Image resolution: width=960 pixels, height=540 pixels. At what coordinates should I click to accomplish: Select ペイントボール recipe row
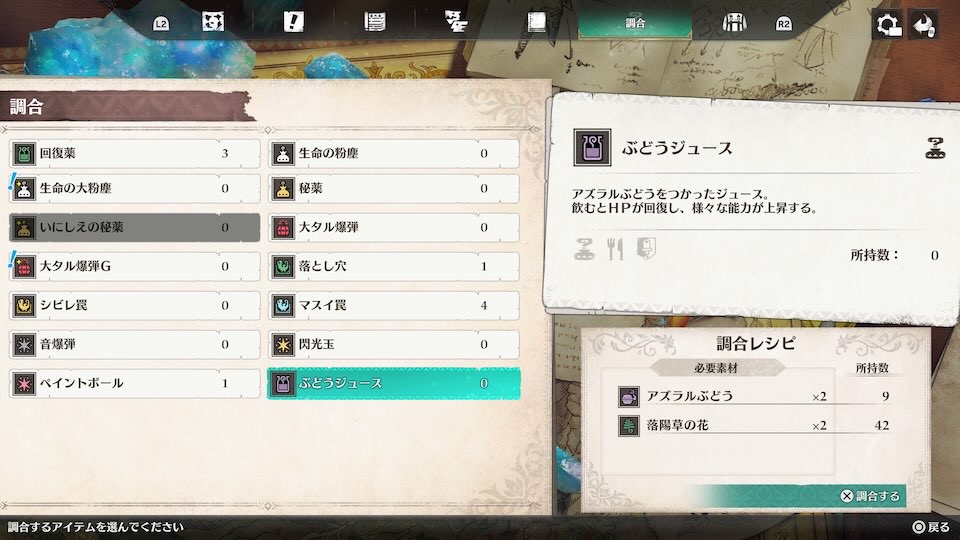tap(135, 383)
